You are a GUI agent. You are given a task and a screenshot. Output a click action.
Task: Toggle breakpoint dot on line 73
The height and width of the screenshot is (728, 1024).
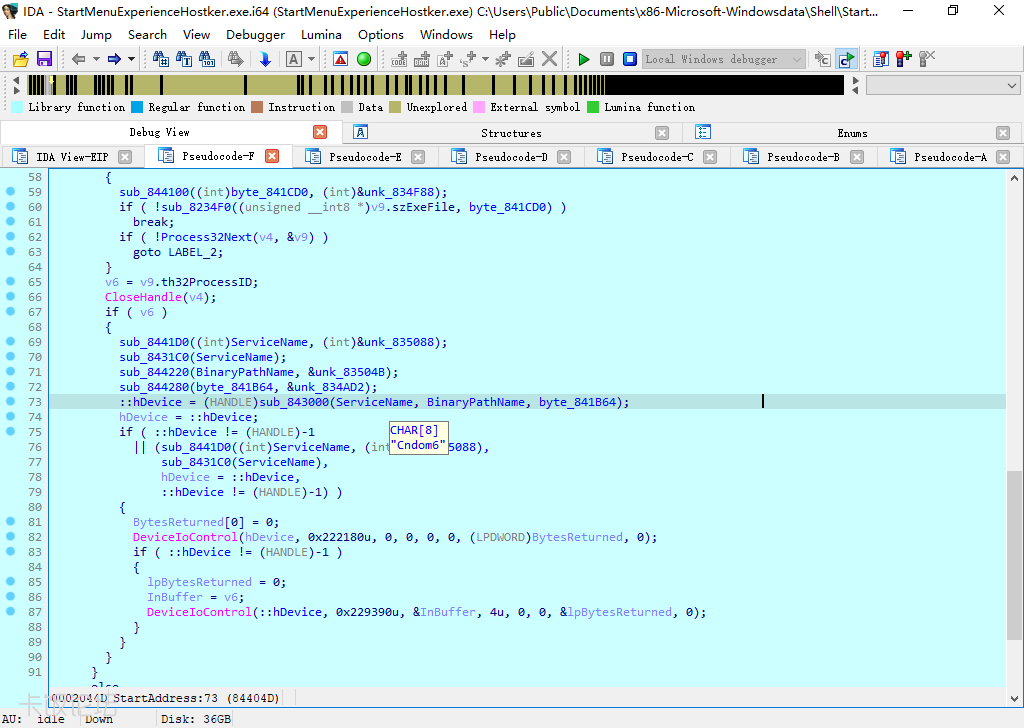coord(11,401)
